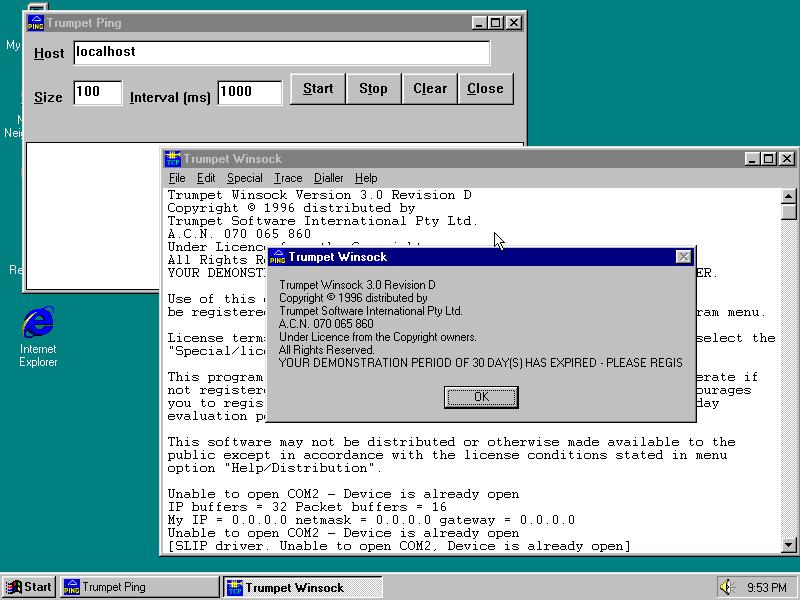800x600 pixels.
Task: Clear the ping output in Trumpet Ping
Action: tap(430, 89)
